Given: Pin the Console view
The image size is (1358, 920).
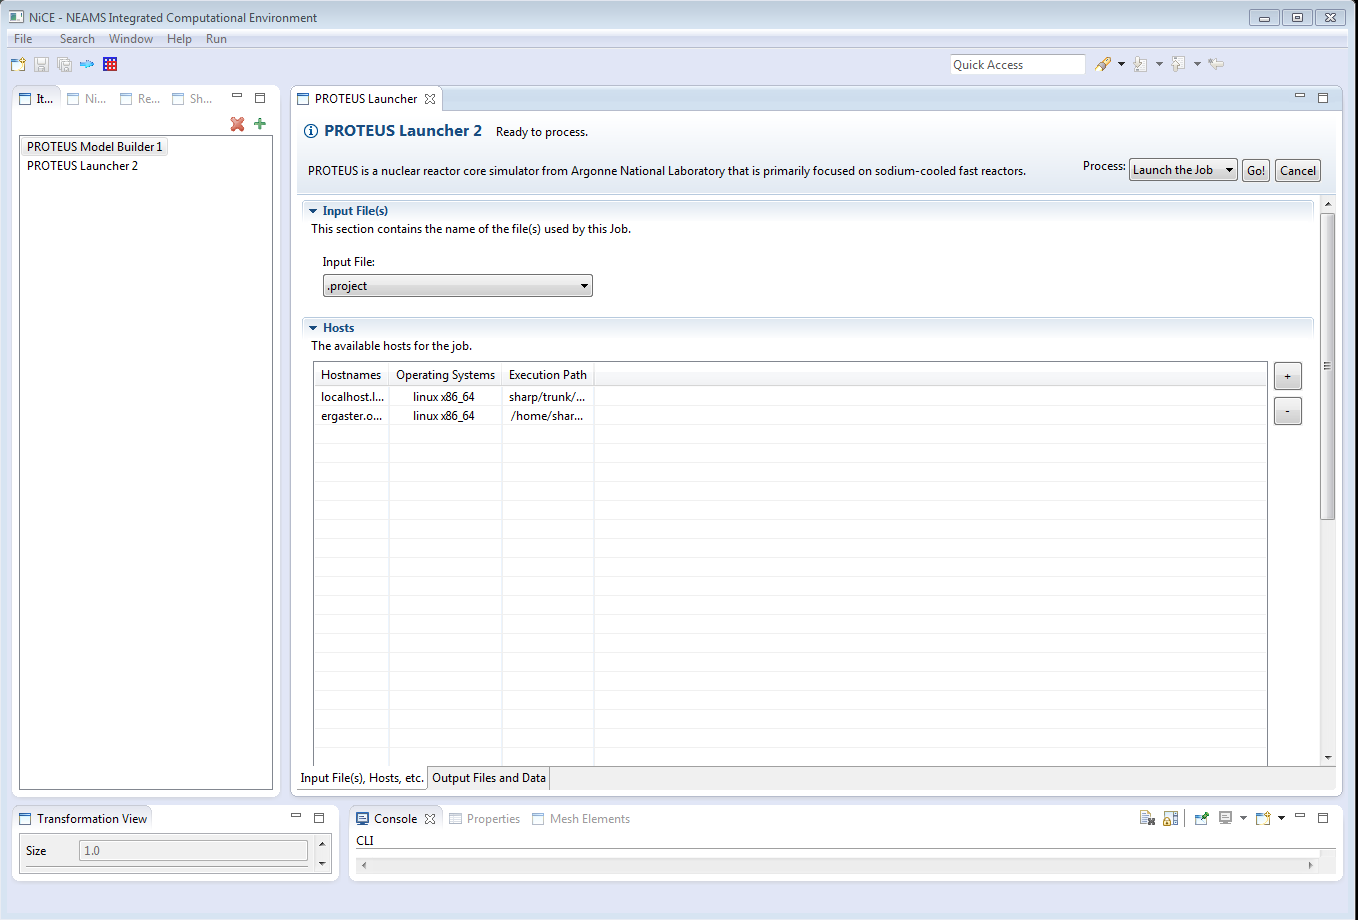Looking at the screenshot, I should [1202, 818].
